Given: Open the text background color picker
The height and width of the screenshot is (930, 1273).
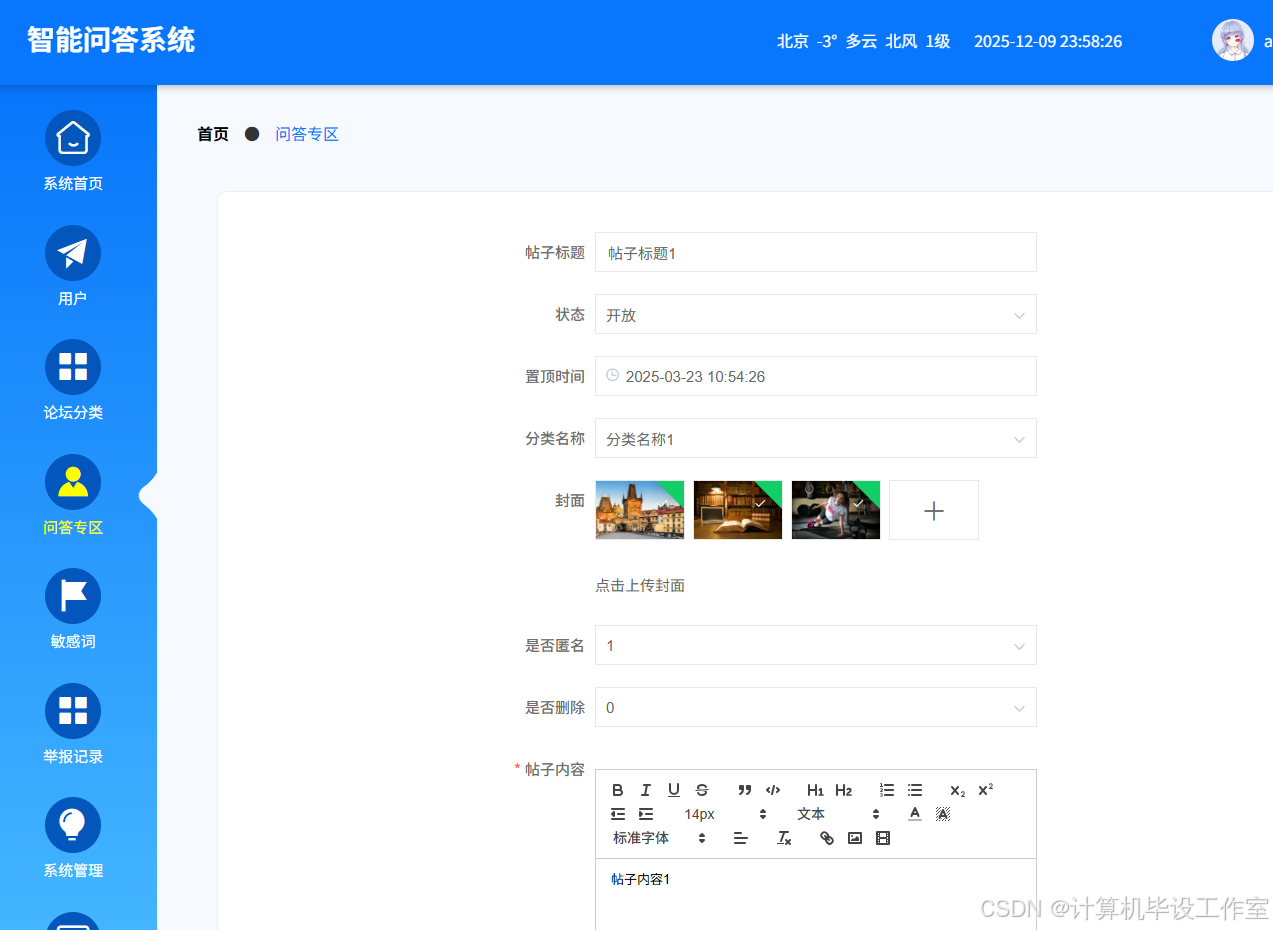Looking at the screenshot, I should tap(942, 814).
